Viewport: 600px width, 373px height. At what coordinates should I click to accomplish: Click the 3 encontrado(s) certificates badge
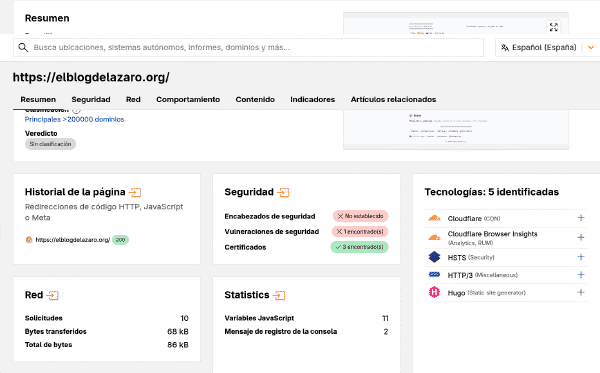point(359,247)
